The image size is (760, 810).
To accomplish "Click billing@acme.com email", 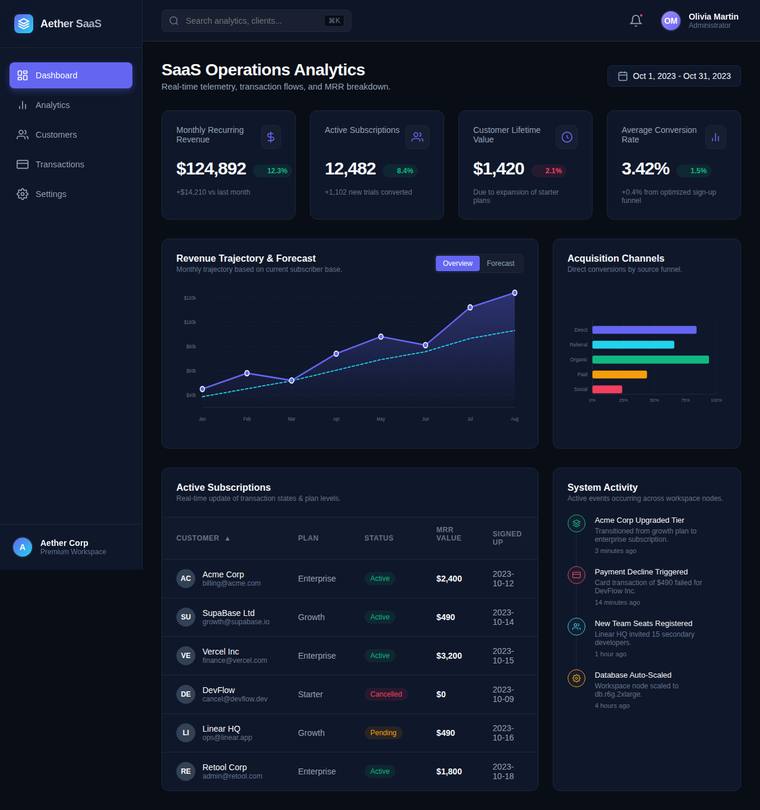I will point(231,583).
